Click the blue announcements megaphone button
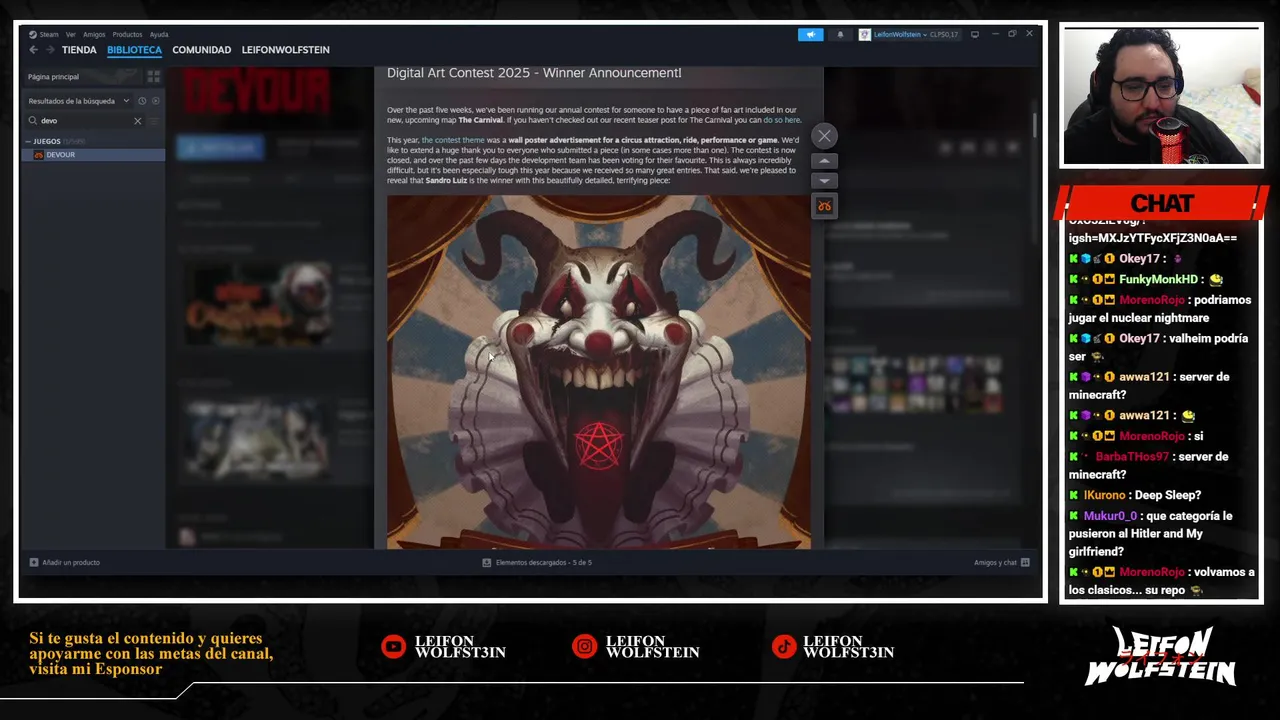The width and height of the screenshot is (1280, 720). click(x=810, y=34)
